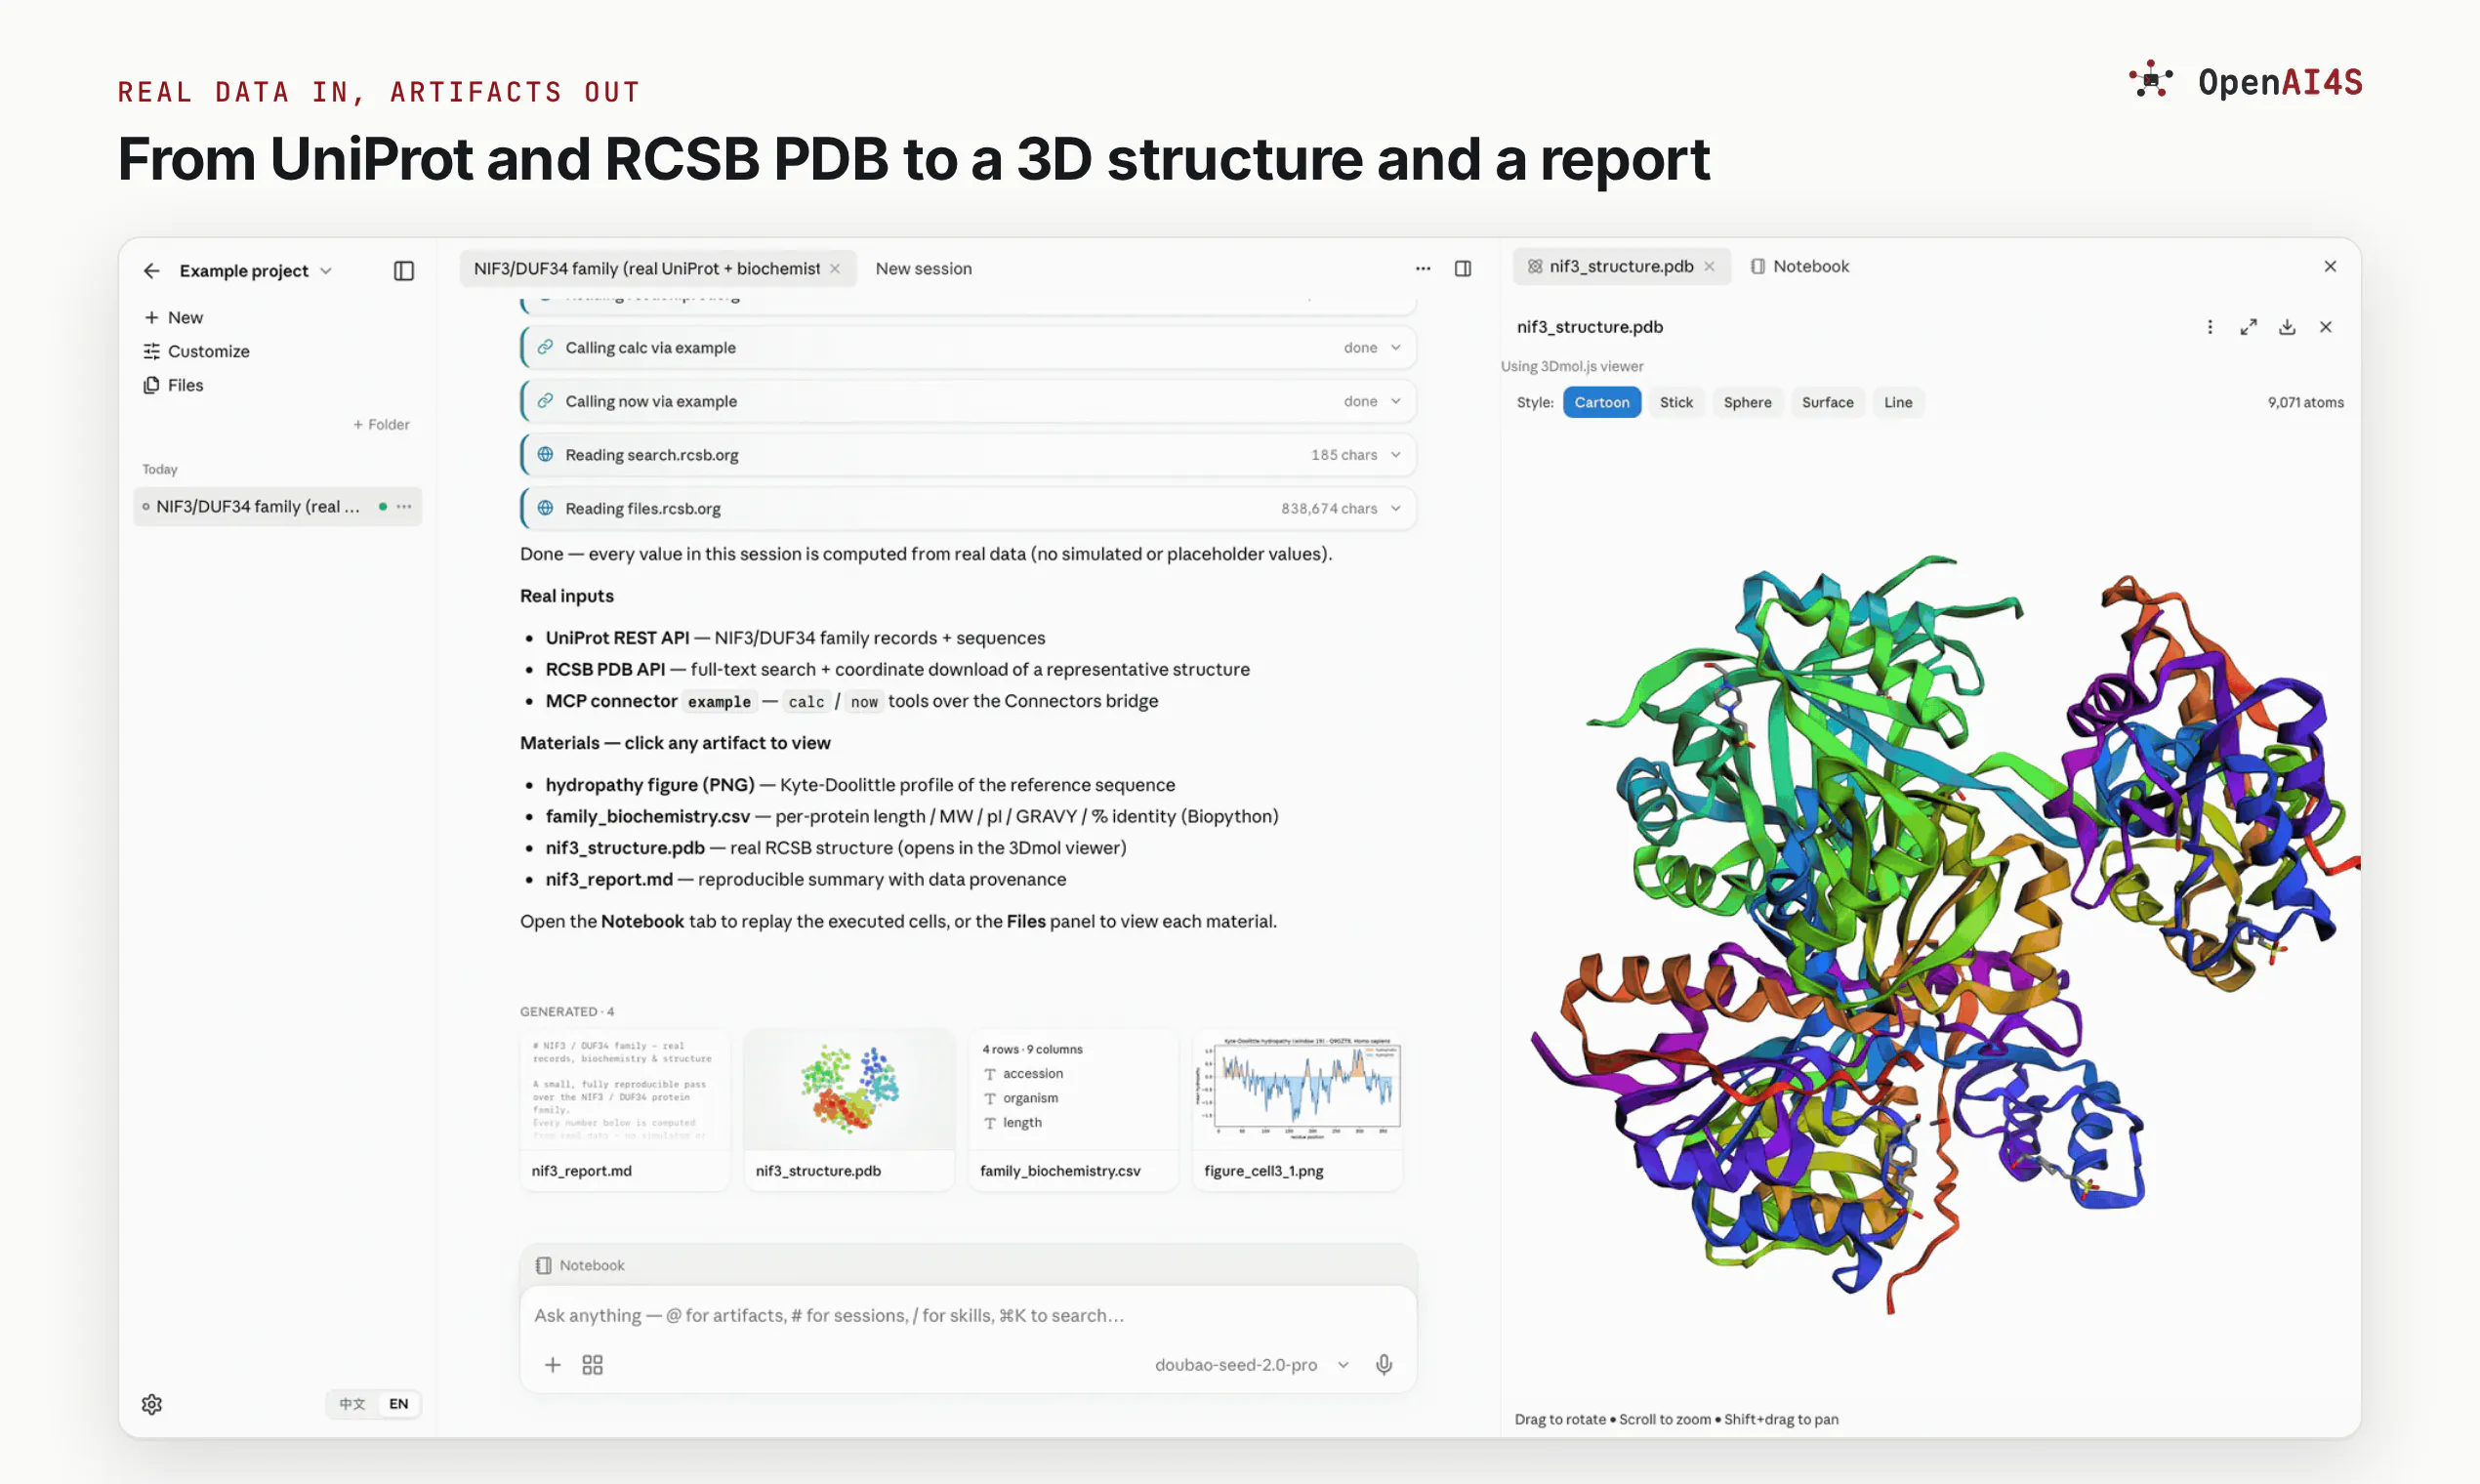
Task: Close the nif3_structure.pdb viewer tab
Action: click(x=1710, y=266)
